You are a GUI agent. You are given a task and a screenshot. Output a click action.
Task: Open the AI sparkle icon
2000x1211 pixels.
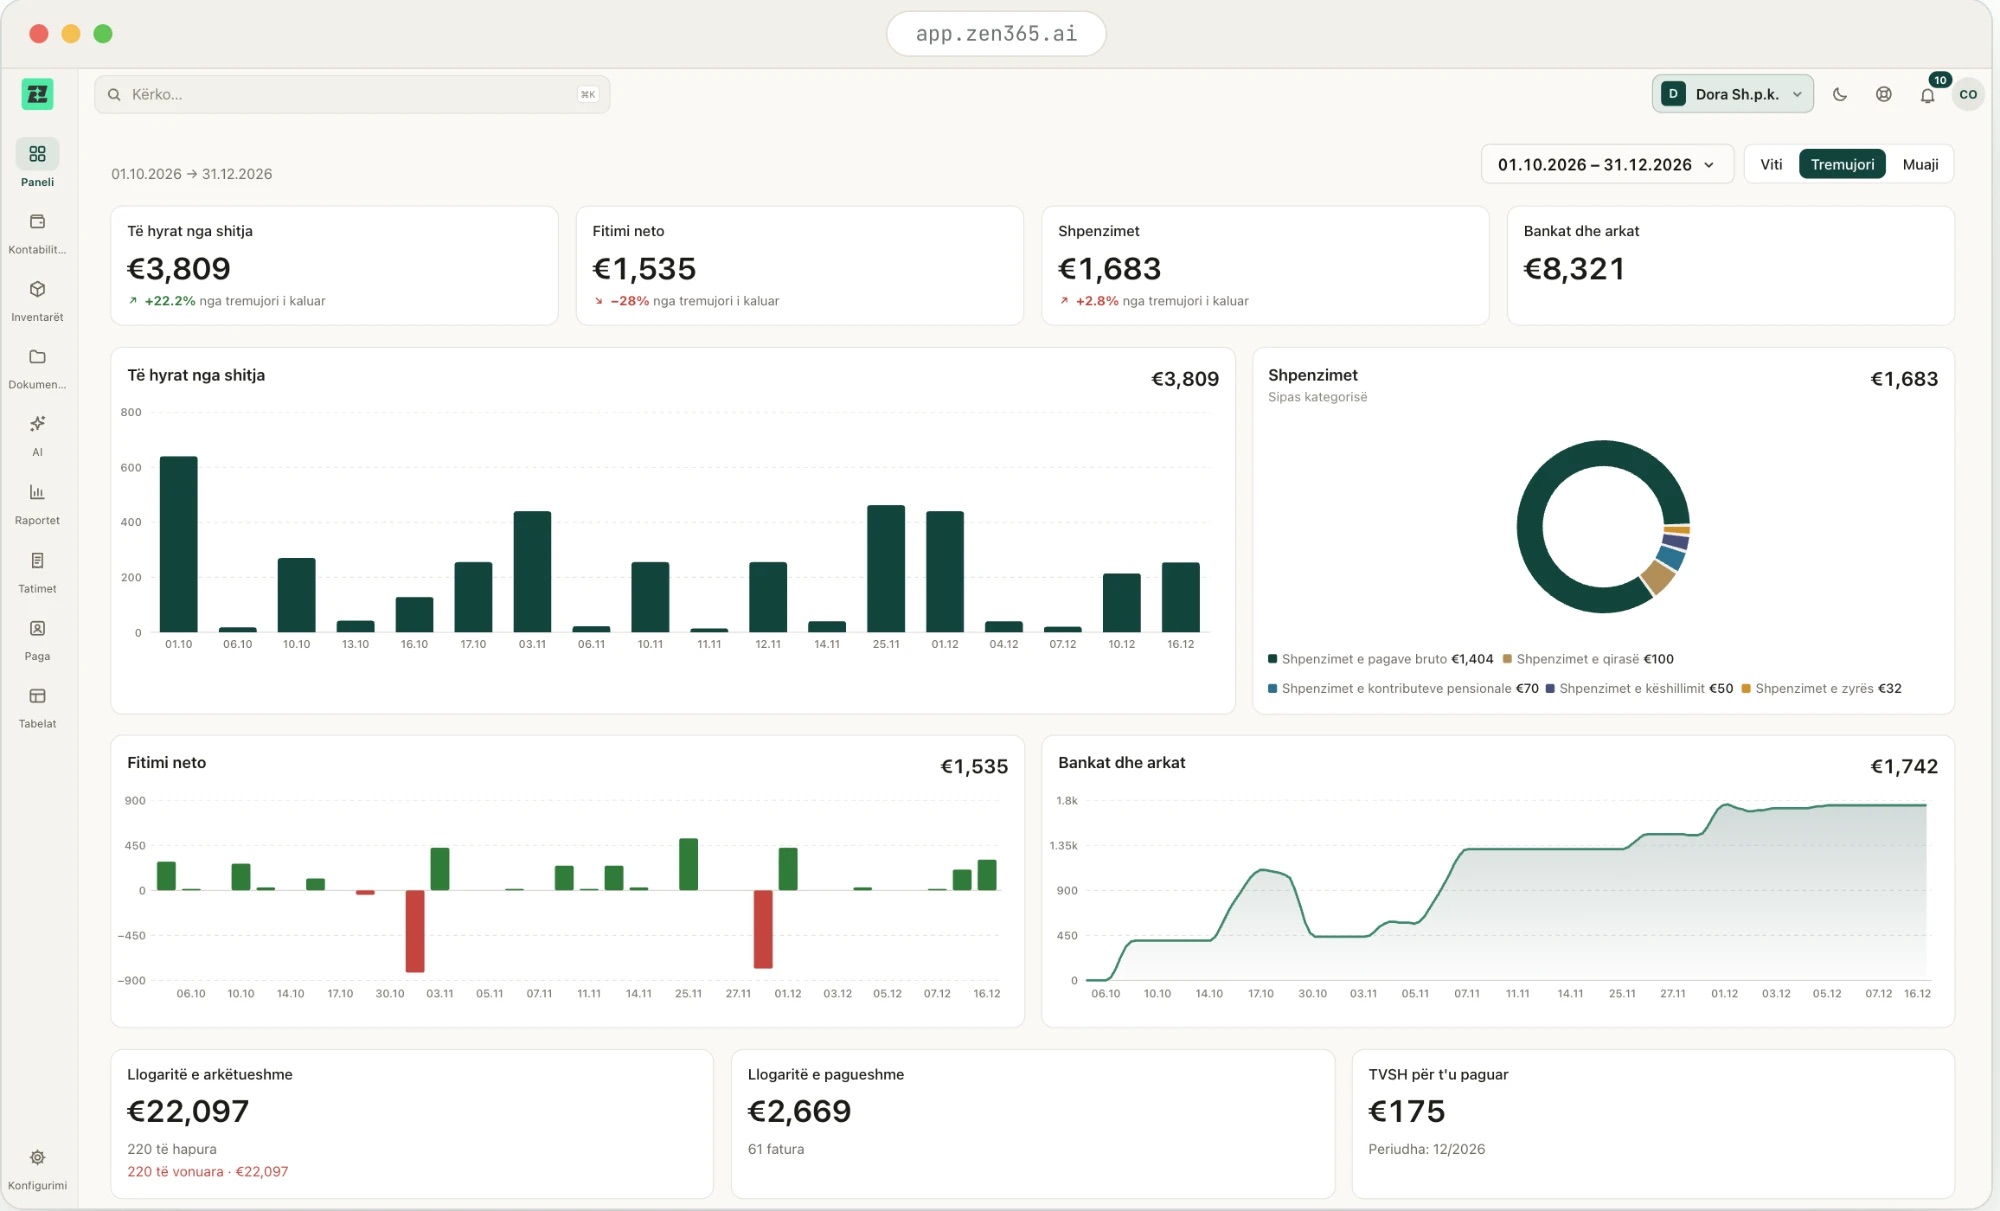click(37, 424)
